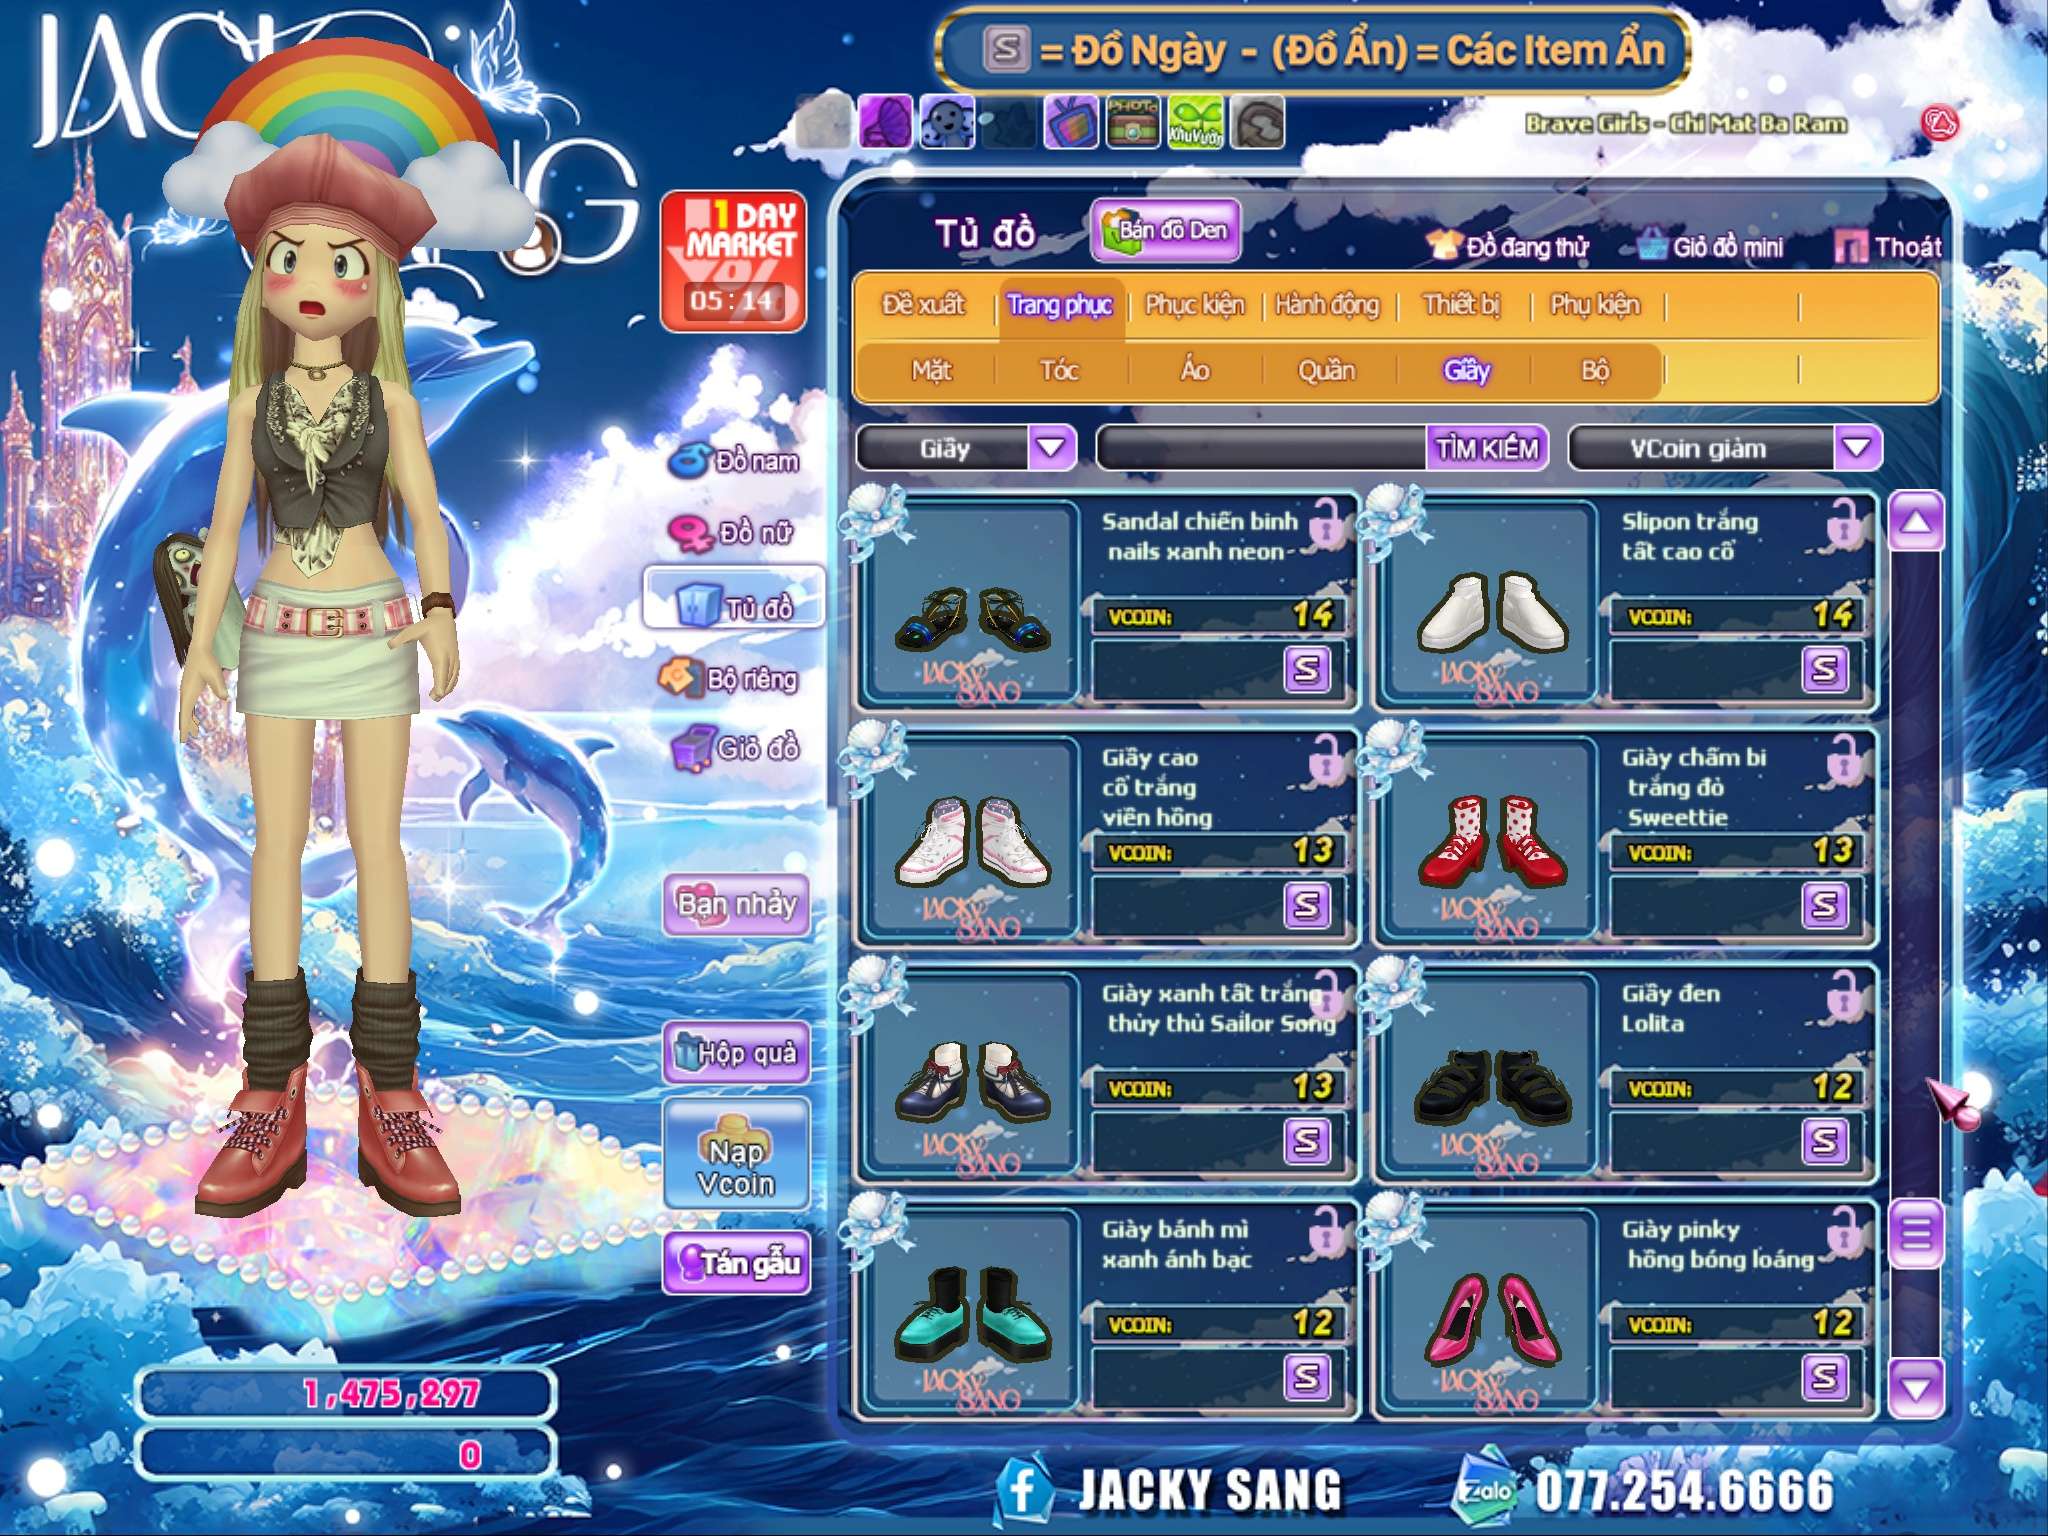
Task: Click the S badge for Giày pinky
Action: click(1825, 1377)
